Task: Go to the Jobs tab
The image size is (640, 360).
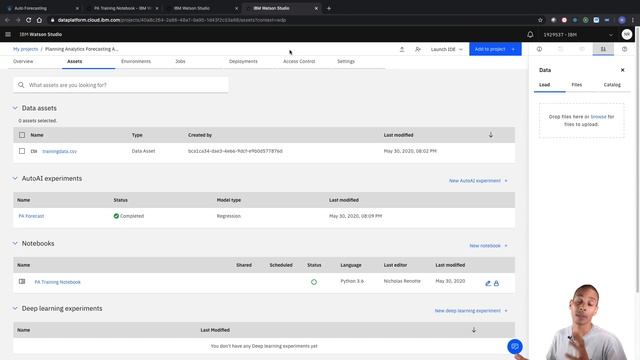Action: 180,61
